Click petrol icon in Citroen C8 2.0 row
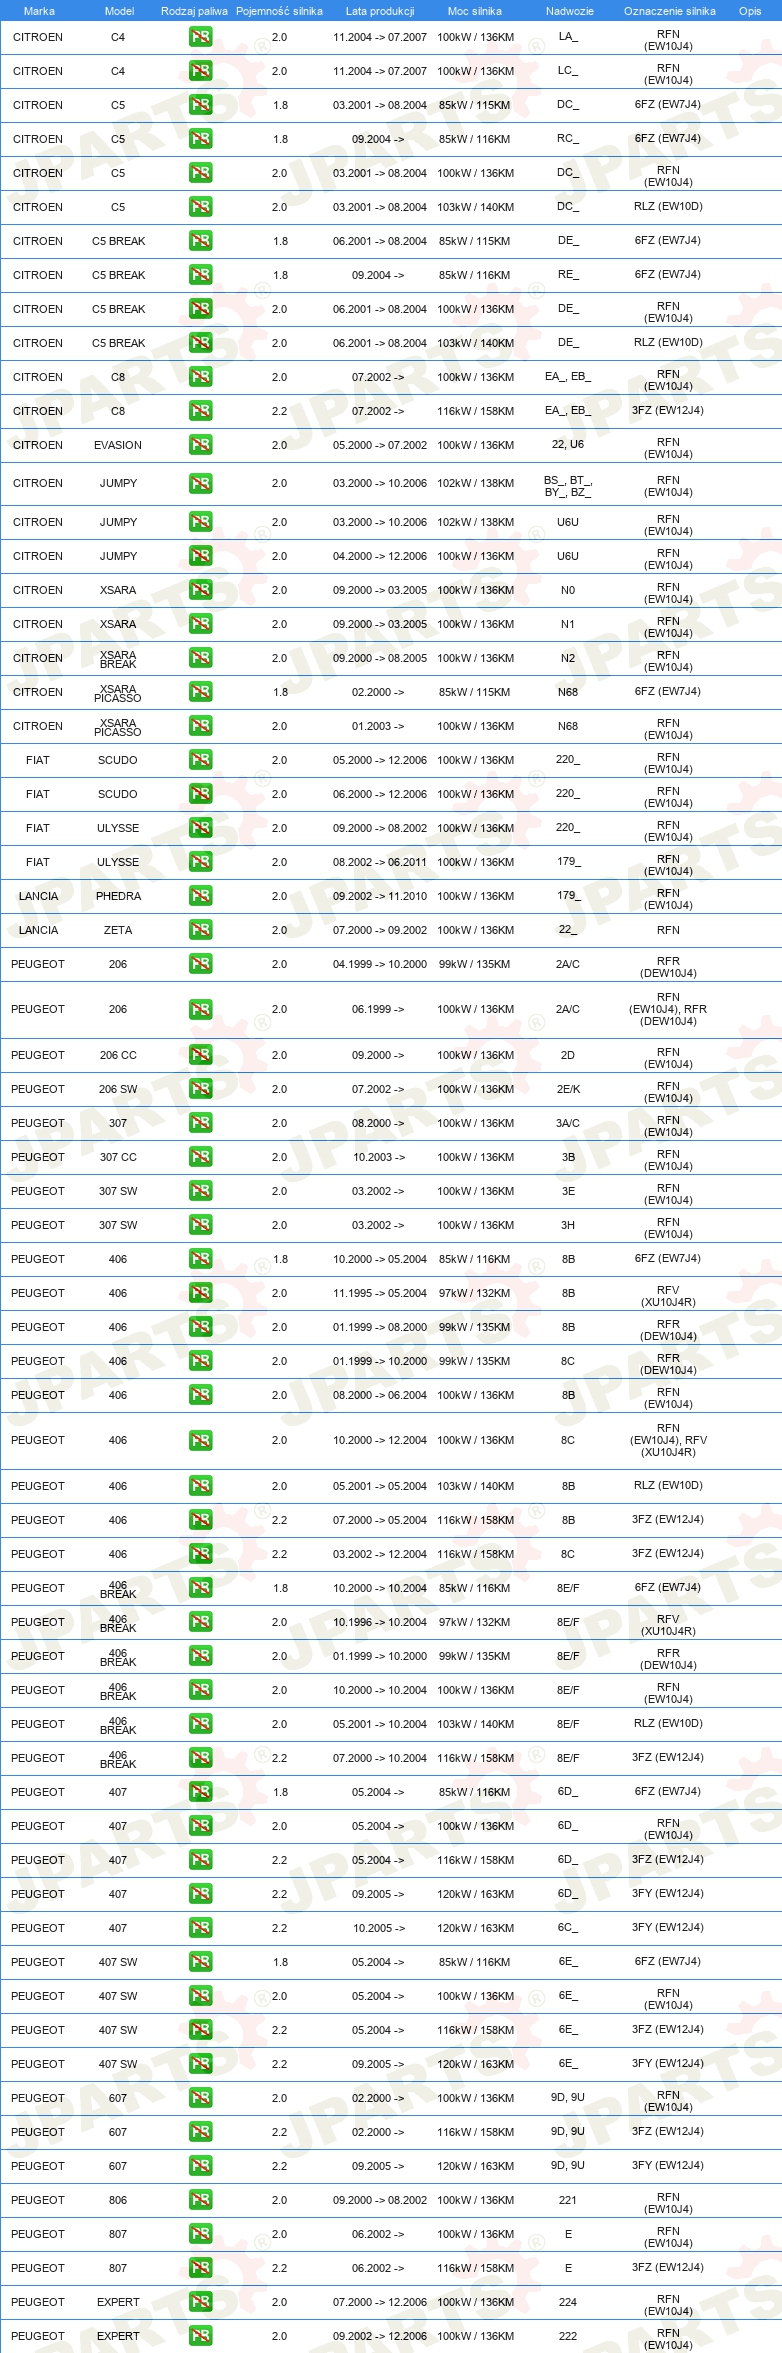The width and height of the screenshot is (782, 2353). [201, 377]
